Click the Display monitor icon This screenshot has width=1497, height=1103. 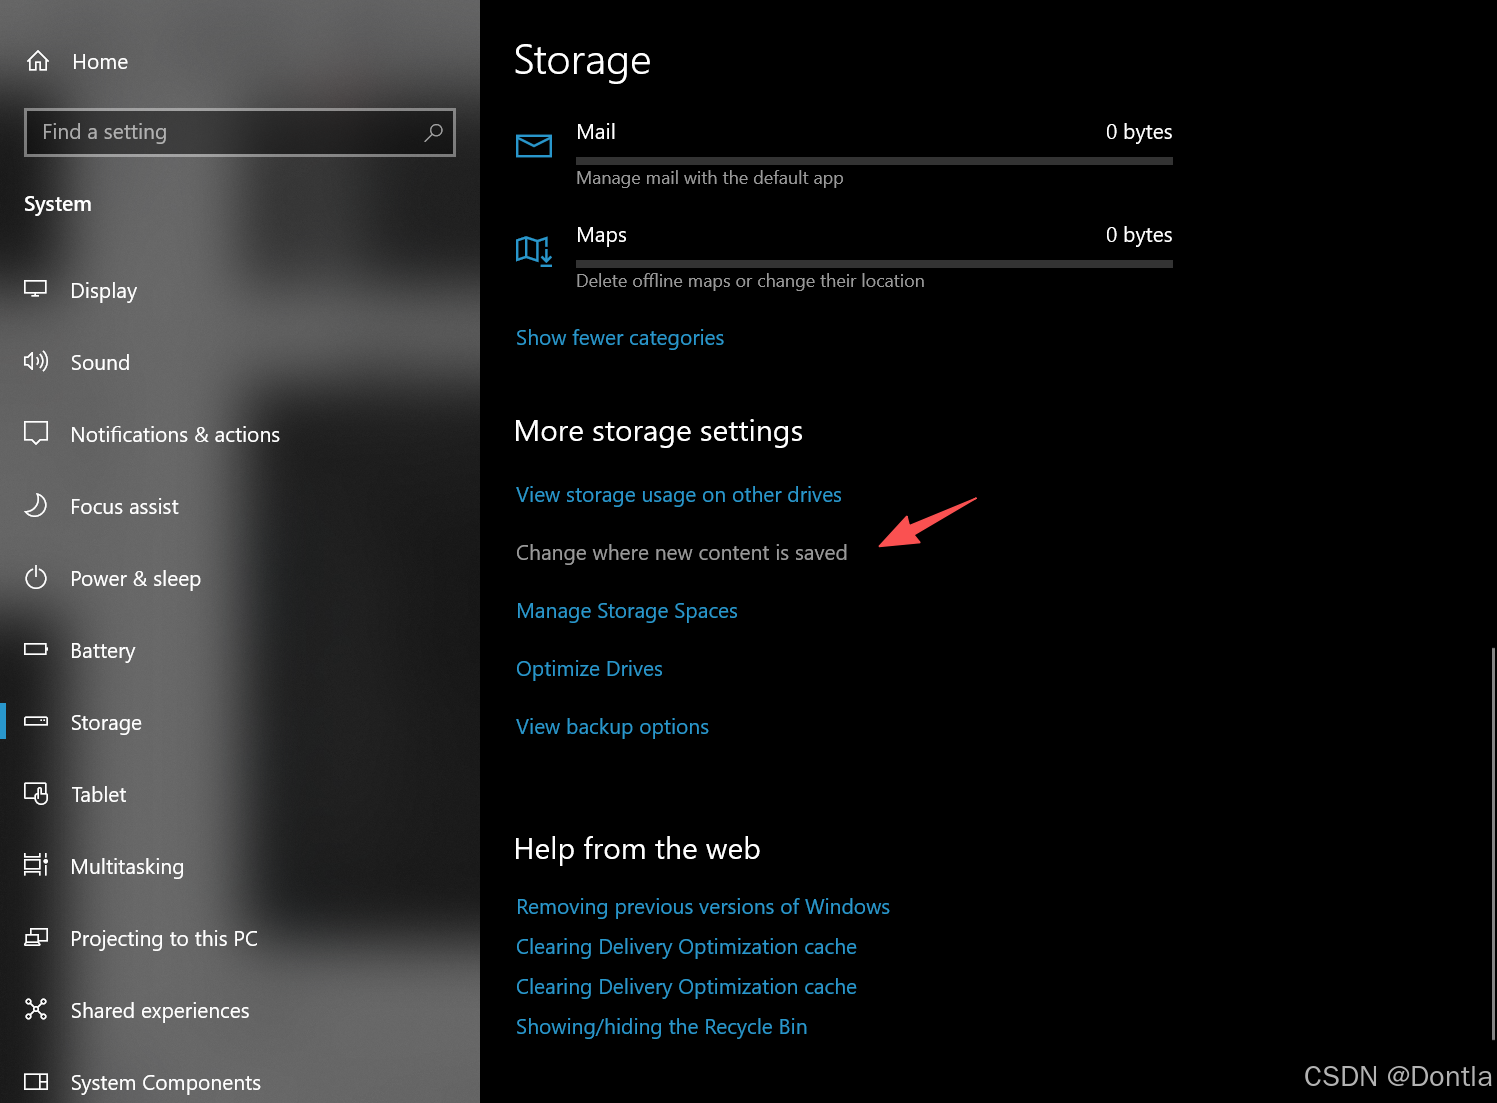[36, 289]
